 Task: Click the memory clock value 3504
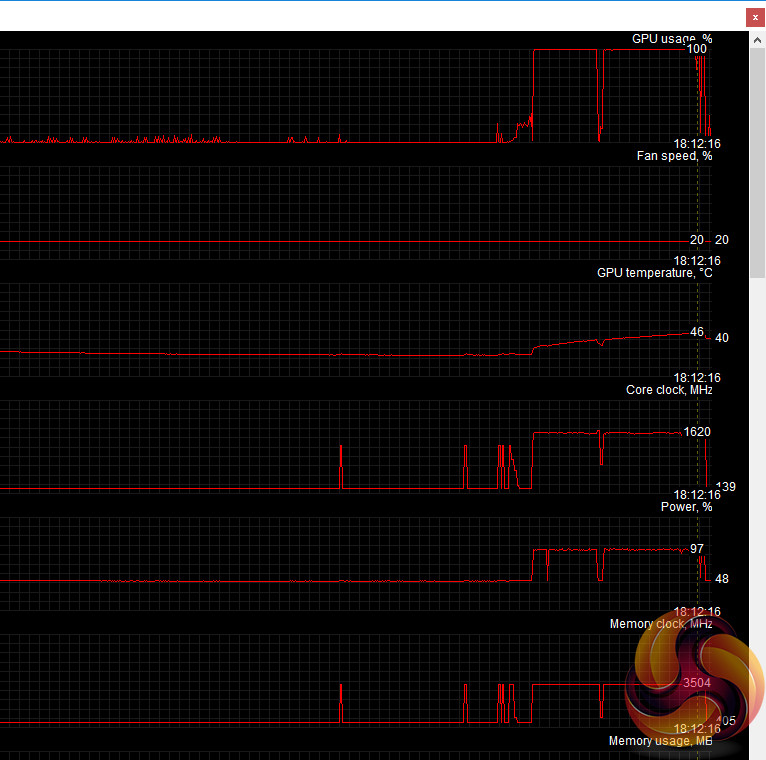[x=697, y=683]
